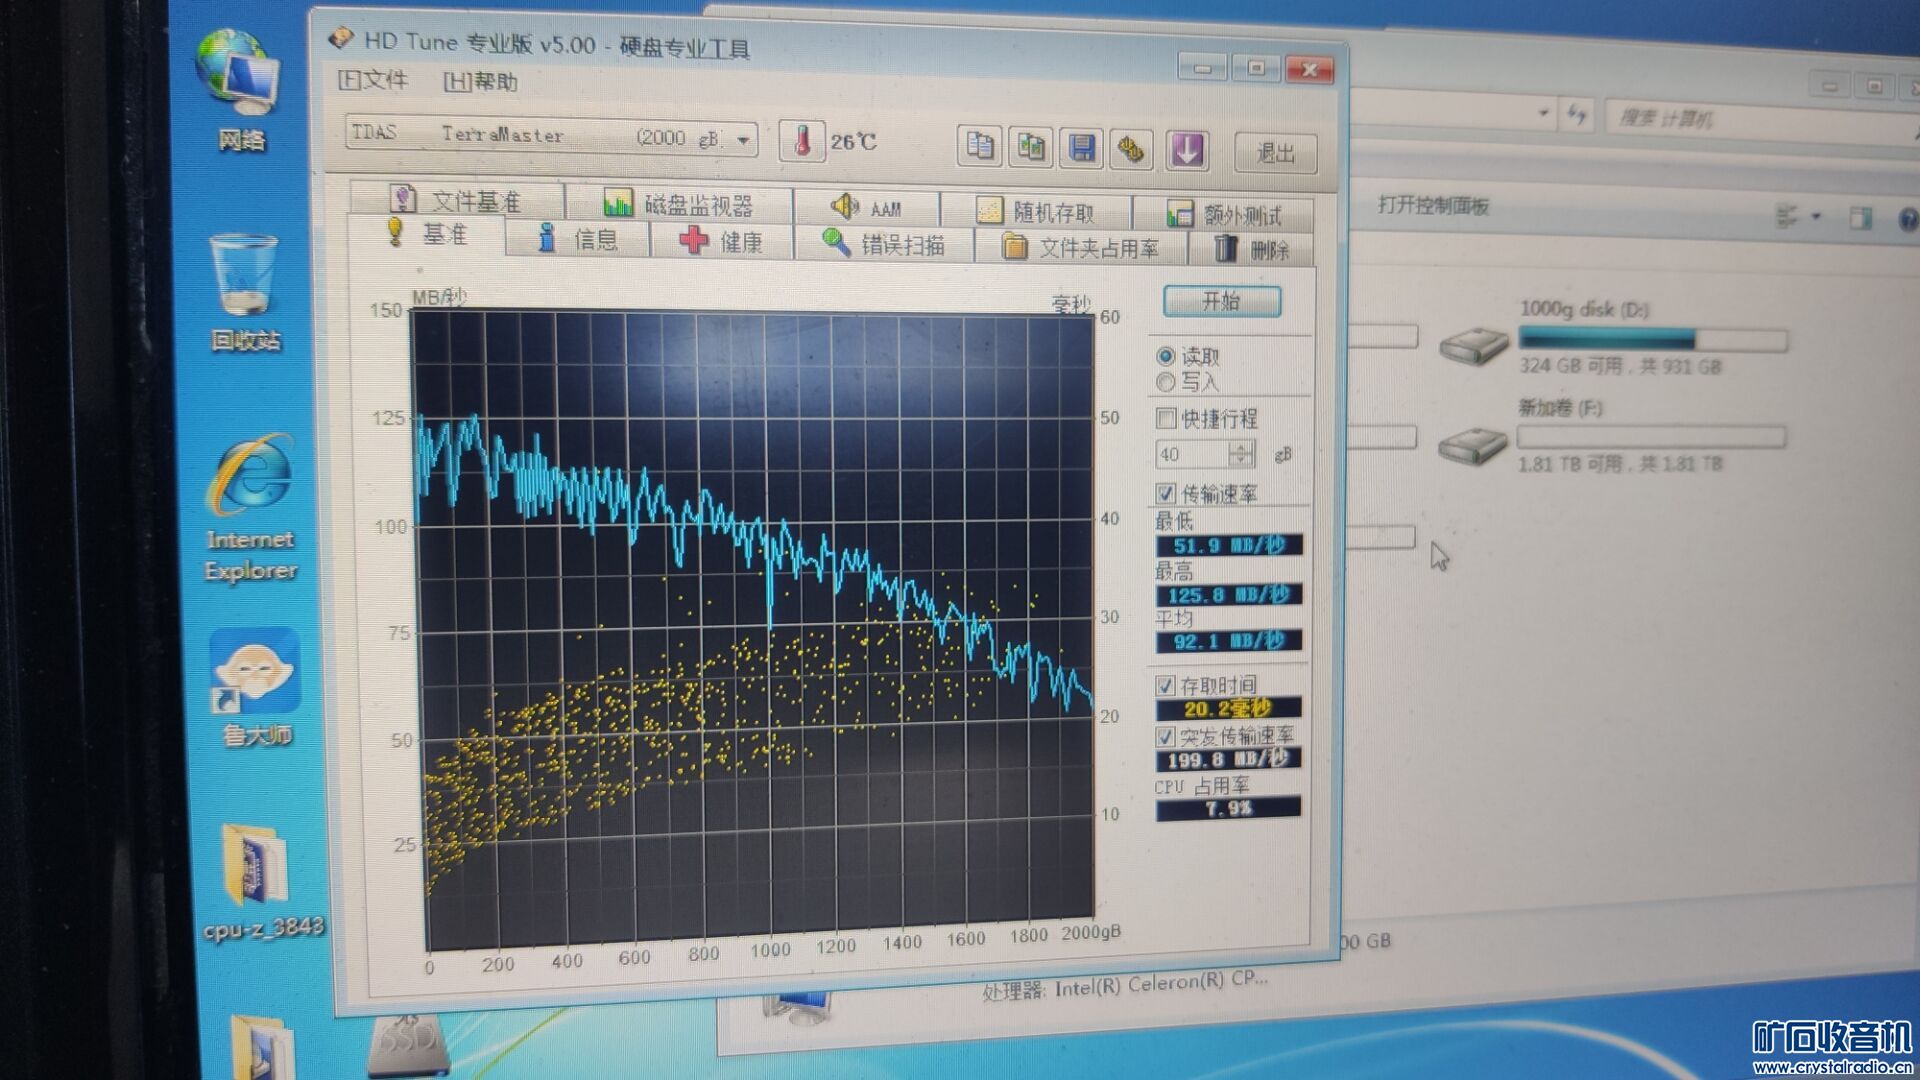This screenshot has width=1920, height=1080.
Task: Switch to 文件基准 tab
Action: (x=457, y=200)
